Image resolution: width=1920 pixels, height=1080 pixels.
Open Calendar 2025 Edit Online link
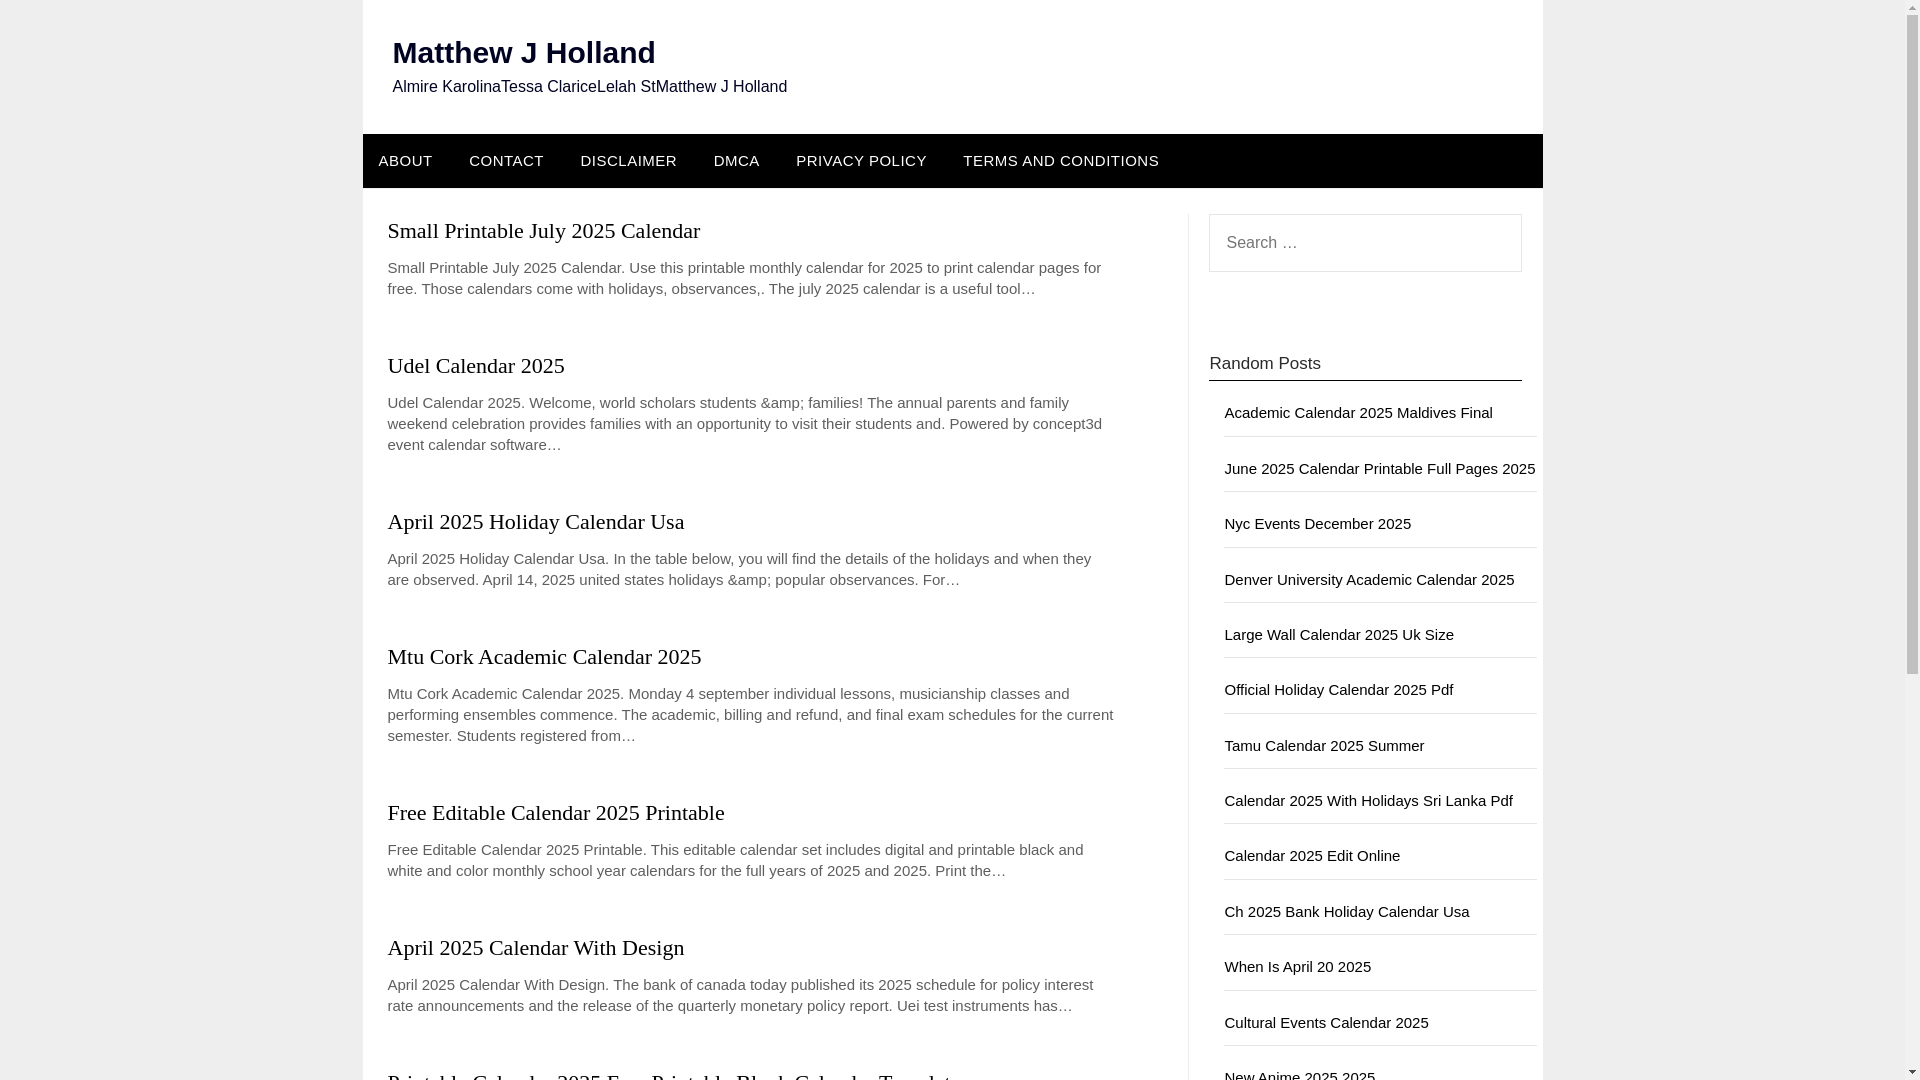pos(1312,856)
